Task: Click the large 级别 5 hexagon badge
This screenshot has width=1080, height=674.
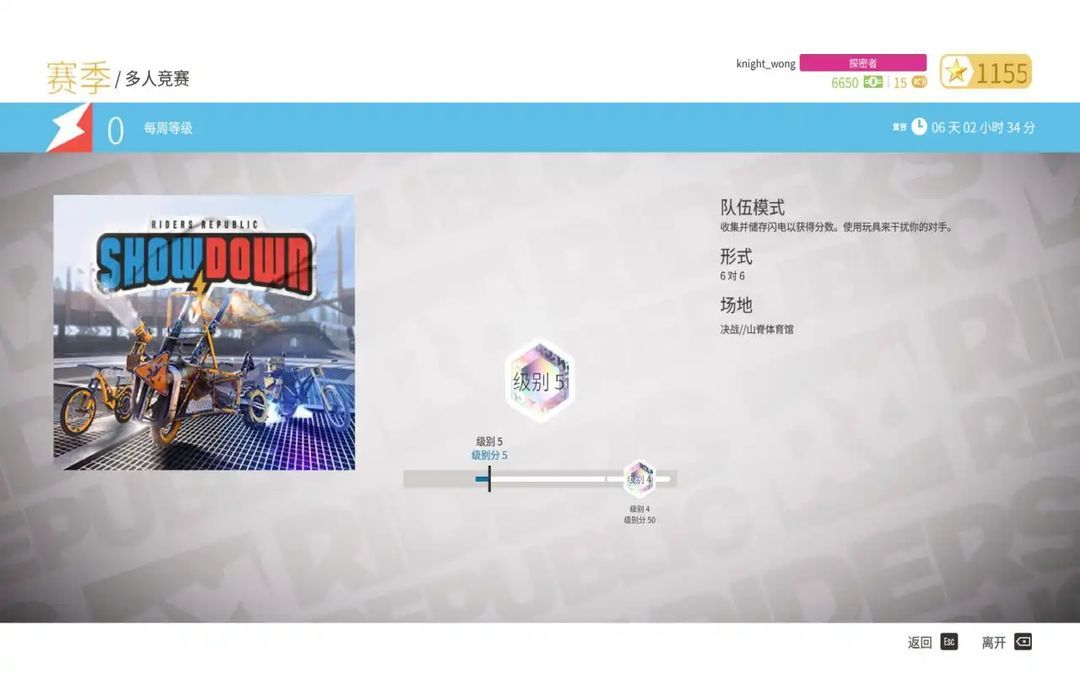Action: (540, 380)
